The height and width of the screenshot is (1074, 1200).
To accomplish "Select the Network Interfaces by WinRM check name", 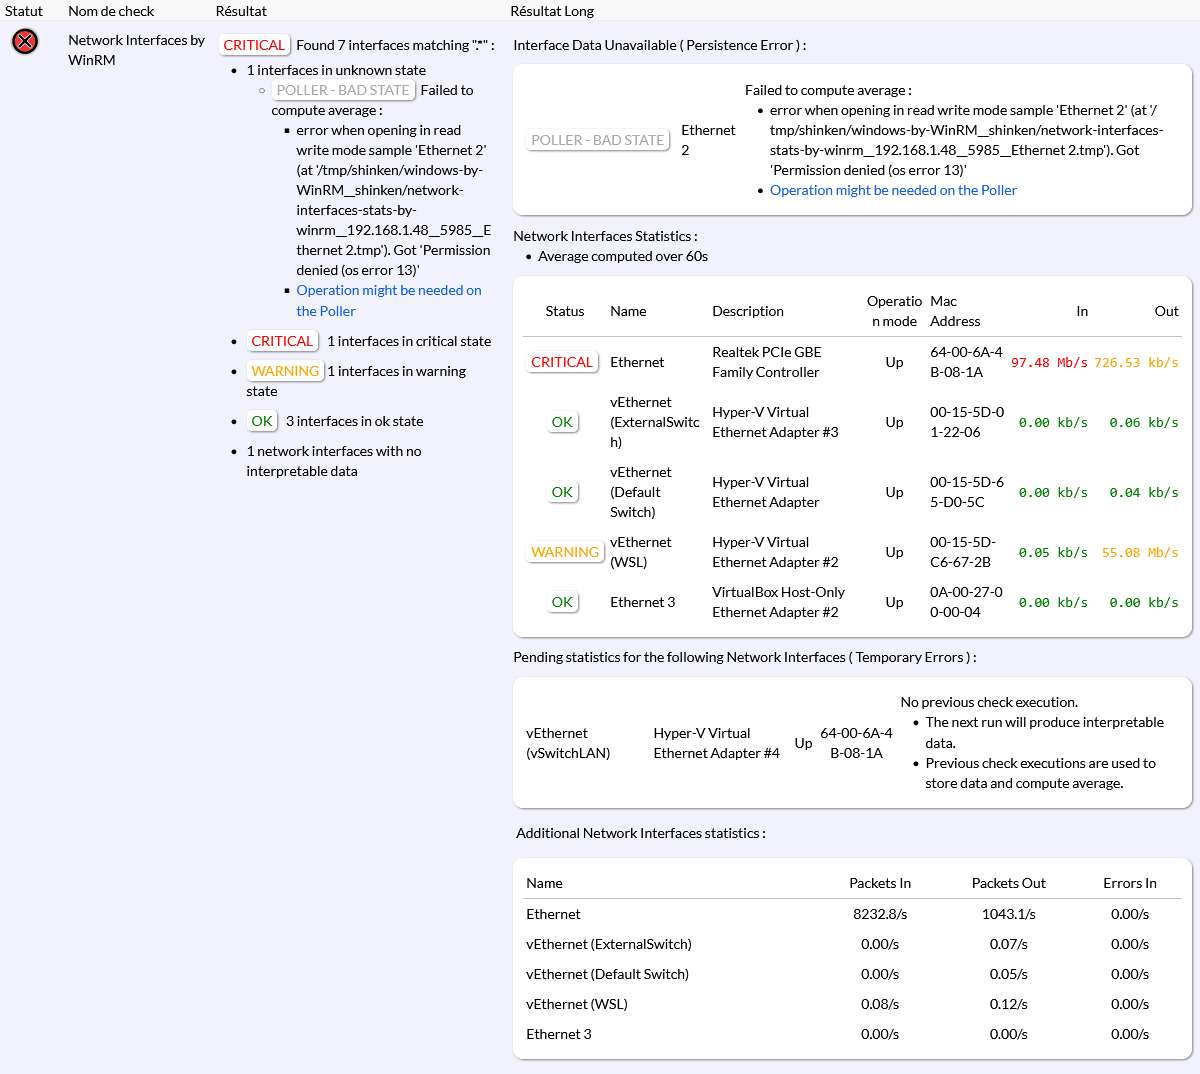I will point(136,50).
